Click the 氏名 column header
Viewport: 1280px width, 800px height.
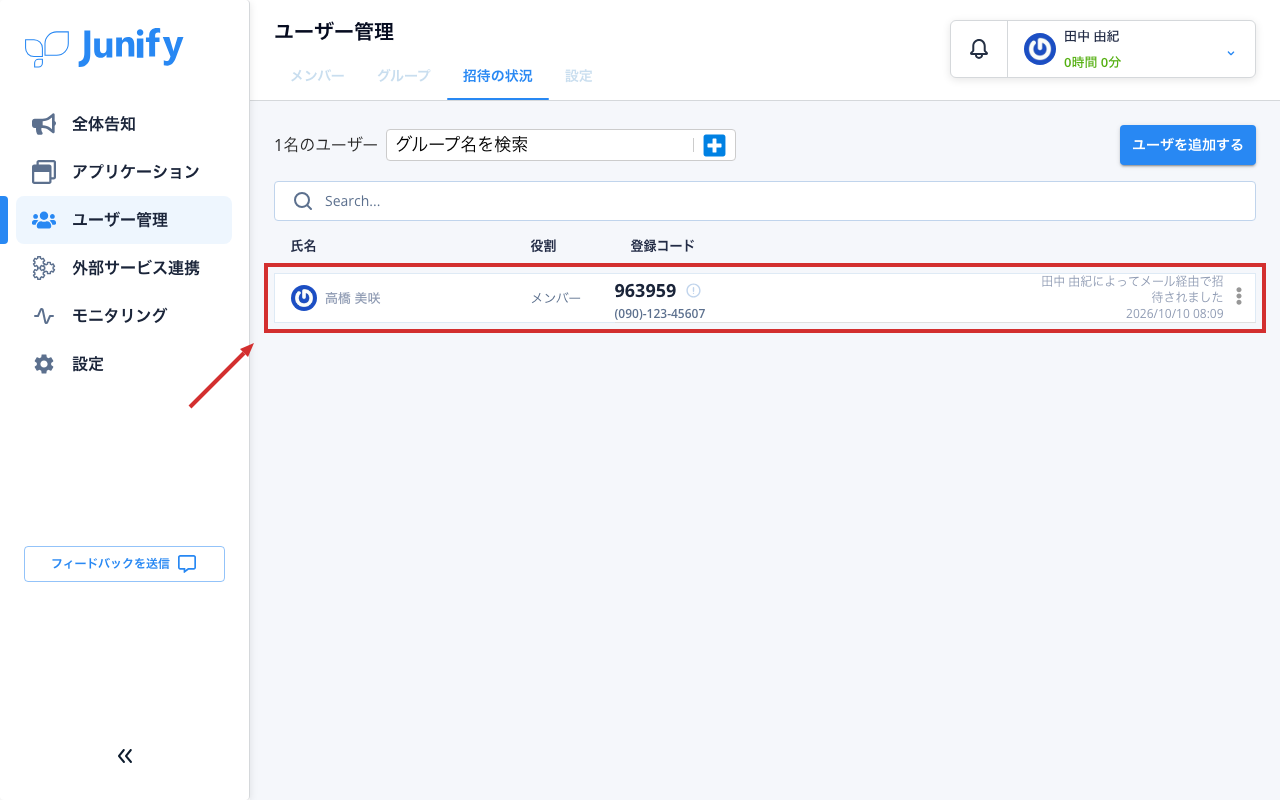pos(303,246)
